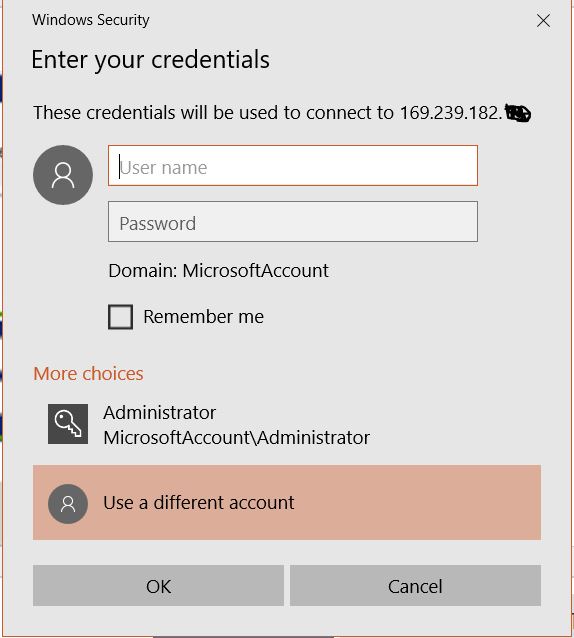574x638 pixels.
Task: Click the Windows Security title text
Action: pos(91,20)
